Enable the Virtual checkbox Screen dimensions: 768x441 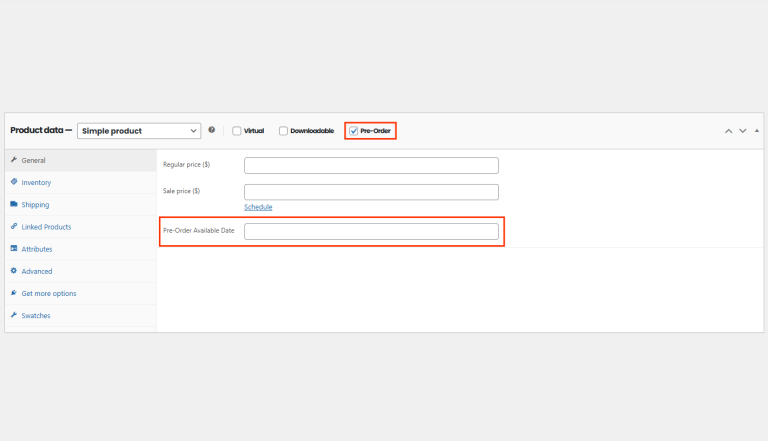pos(237,131)
